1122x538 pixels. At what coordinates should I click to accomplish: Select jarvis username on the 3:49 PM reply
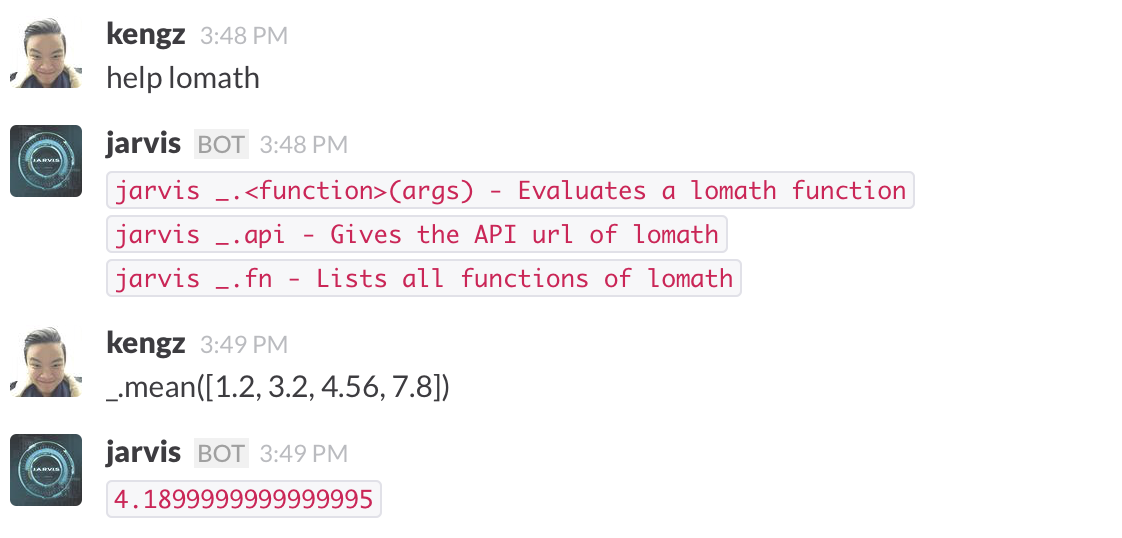143,453
